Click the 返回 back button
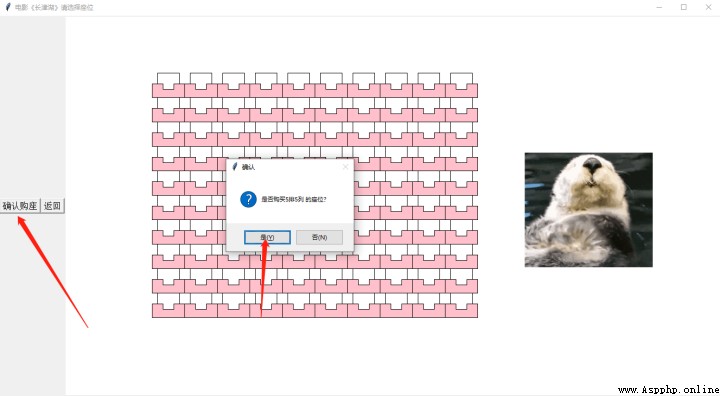Viewport: 720px width, 396px height. click(52, 206)
